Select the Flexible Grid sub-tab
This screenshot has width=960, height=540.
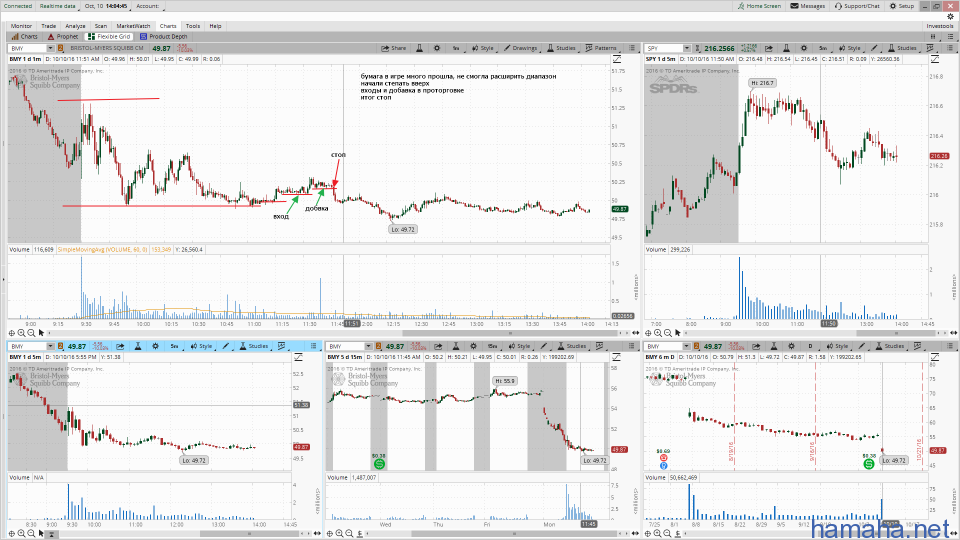(x=109, y=37)
